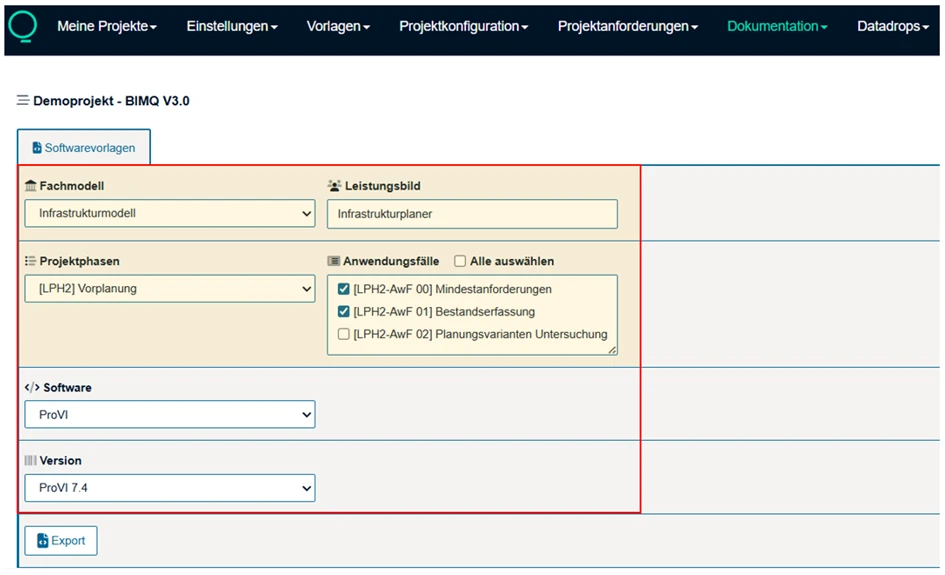Click the Anwendungsfälle list icon
The image size is (945, 575).
[x=333, y=261]
